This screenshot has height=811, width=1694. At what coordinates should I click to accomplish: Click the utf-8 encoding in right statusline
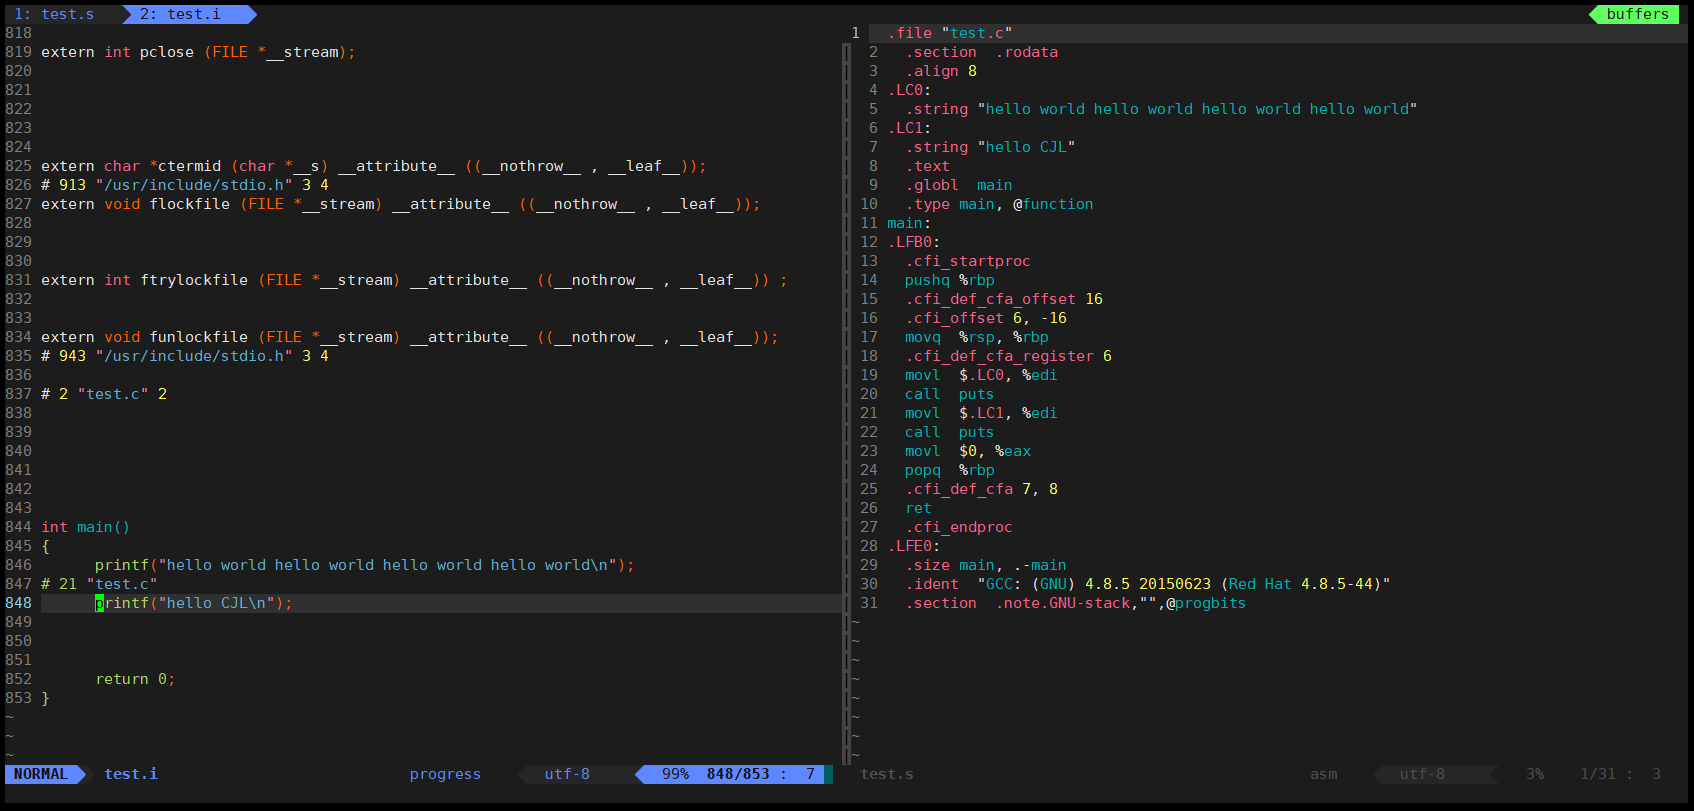tap(1422, 774)
